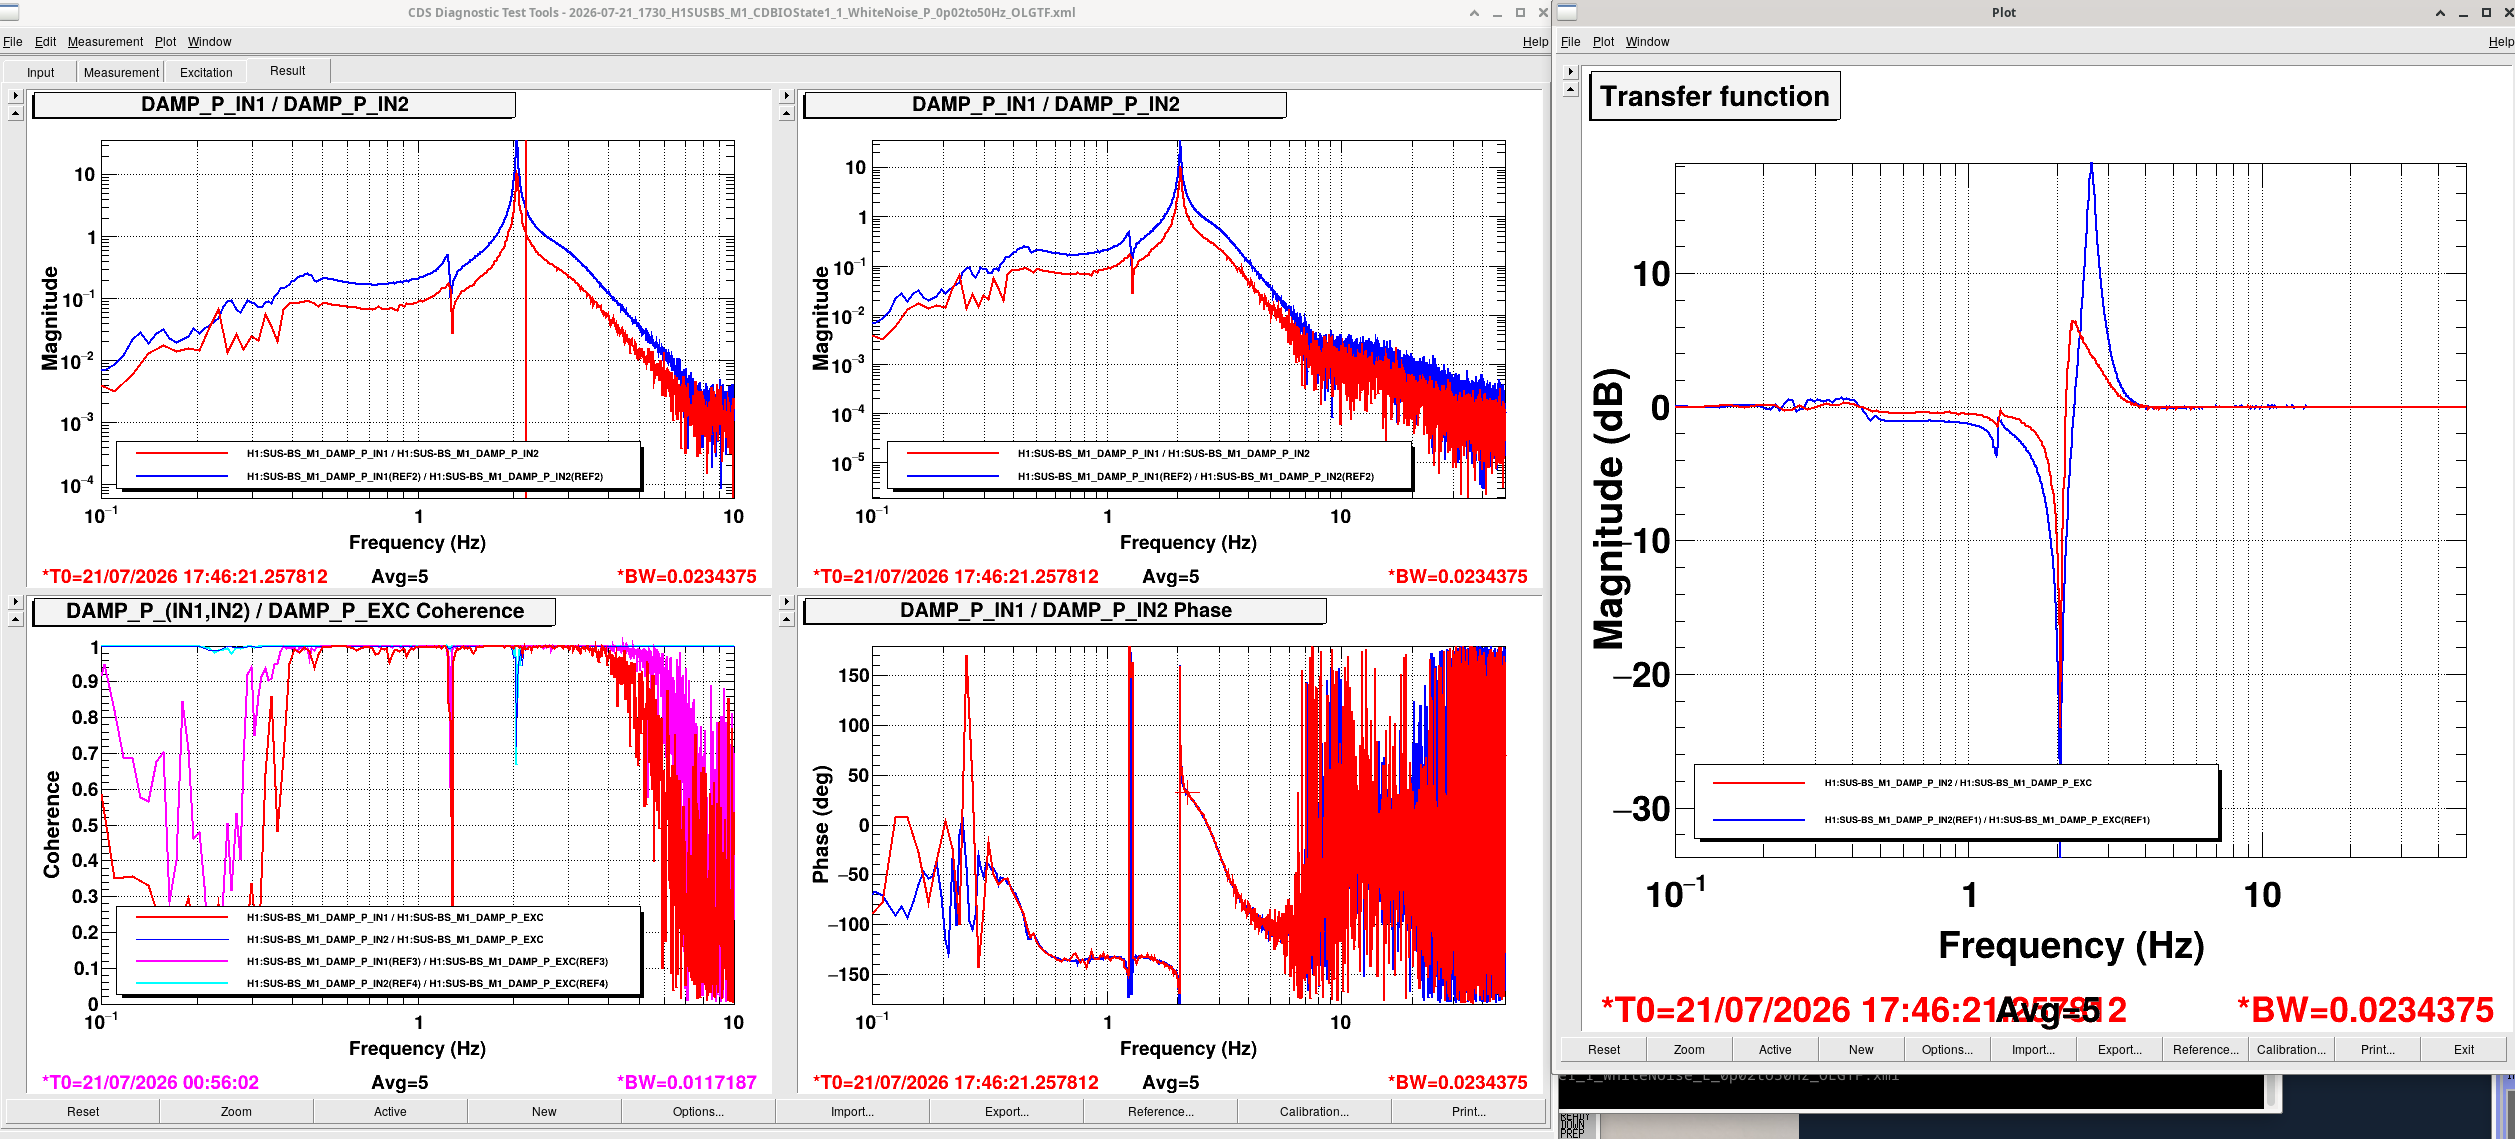The height and width of the screenshot is (1139, 2515).
Task: Click right-arrow icon beside top-left magnitude plot
Action: point(15,96)
